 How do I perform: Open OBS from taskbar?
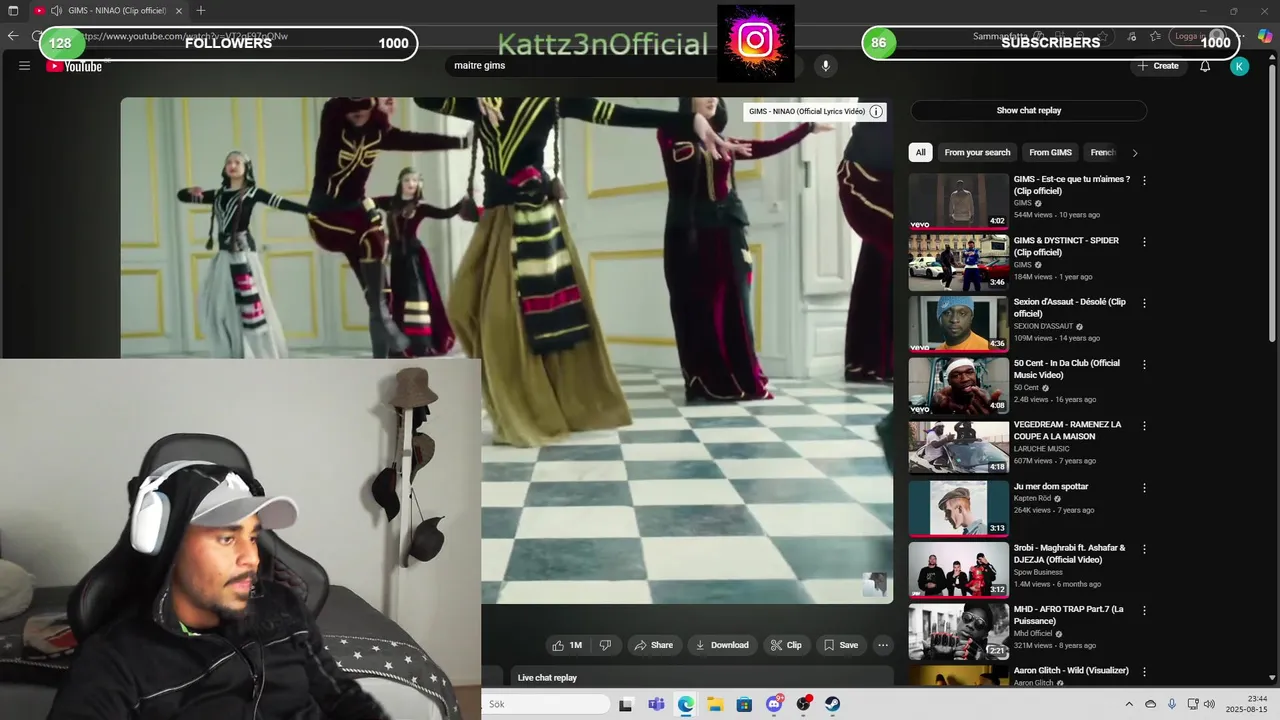click(803, 704)
